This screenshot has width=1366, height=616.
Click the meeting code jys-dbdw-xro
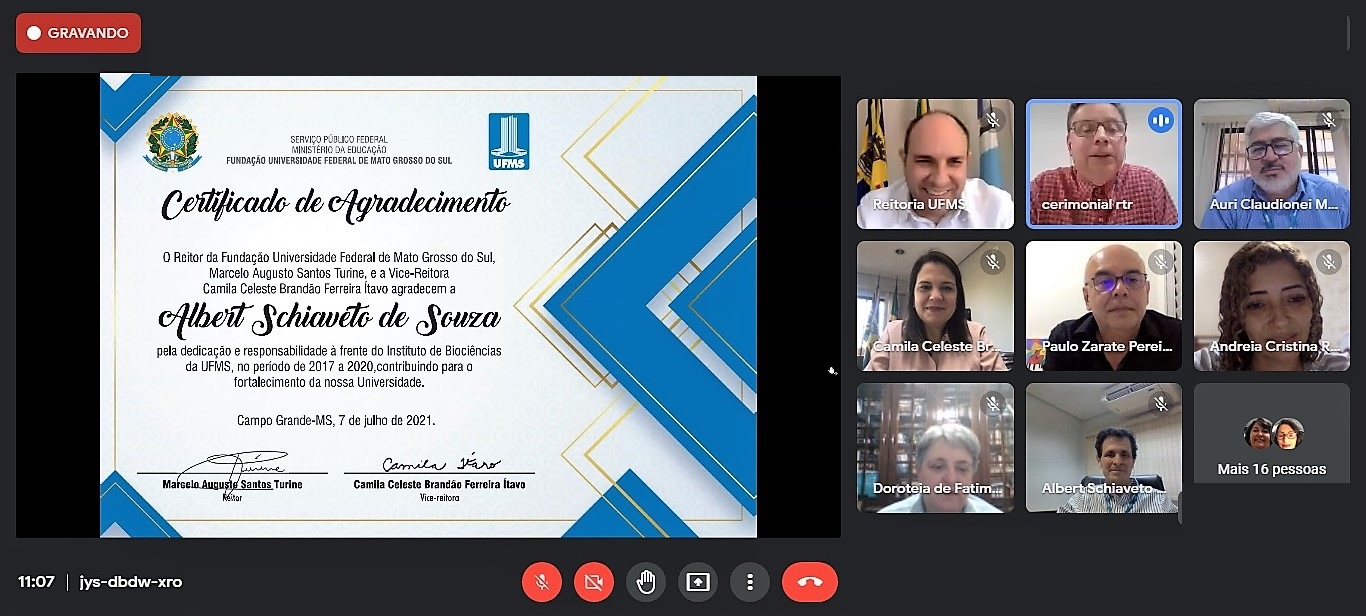point(131,582)
